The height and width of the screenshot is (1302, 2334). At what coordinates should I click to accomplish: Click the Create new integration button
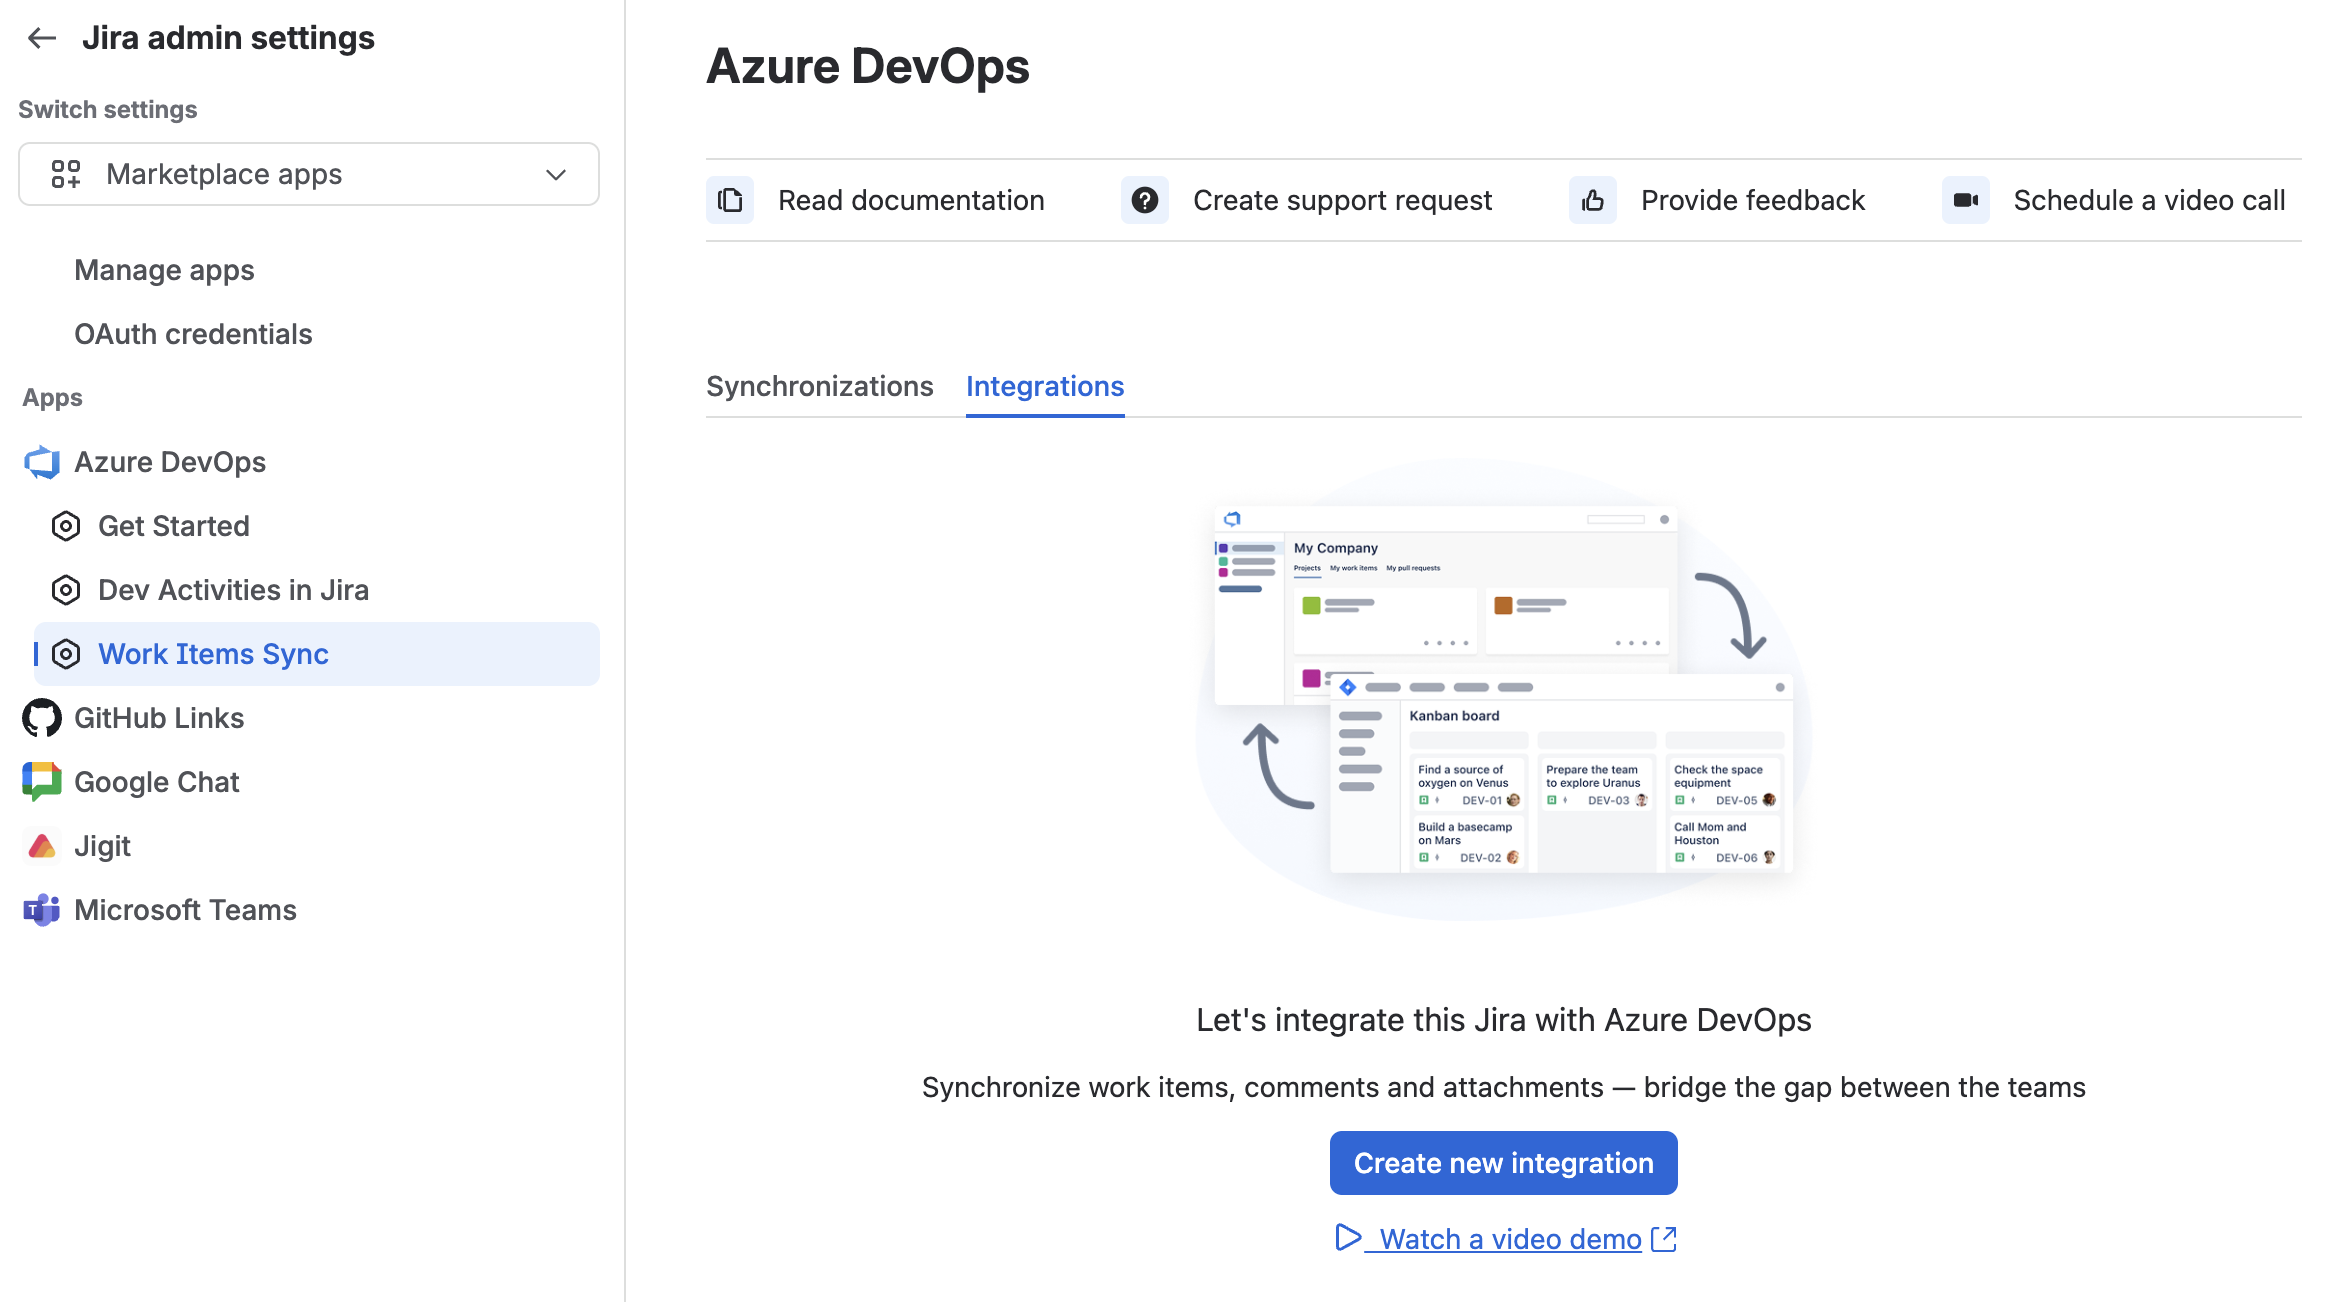[x=1504, y=1163]
